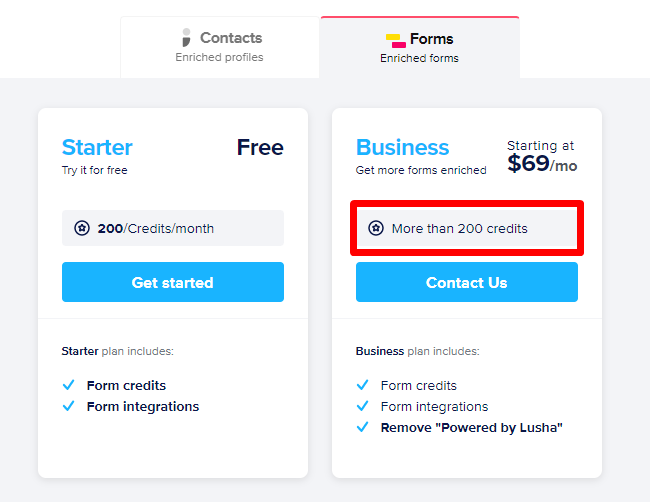The width and height of the screenshot is (650, 502).
Task: Click the $69/mo starting price
Action: [x=542, y=163]
